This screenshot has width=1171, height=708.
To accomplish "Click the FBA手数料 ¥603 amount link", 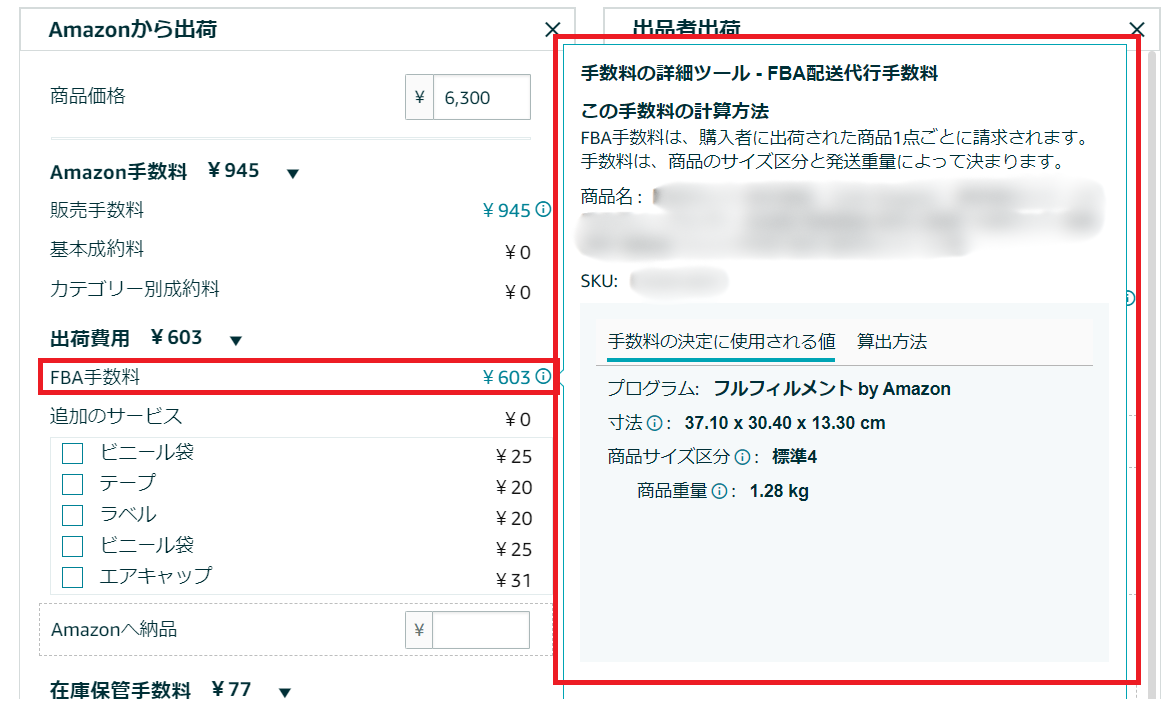I will click(x=506, y=377).
